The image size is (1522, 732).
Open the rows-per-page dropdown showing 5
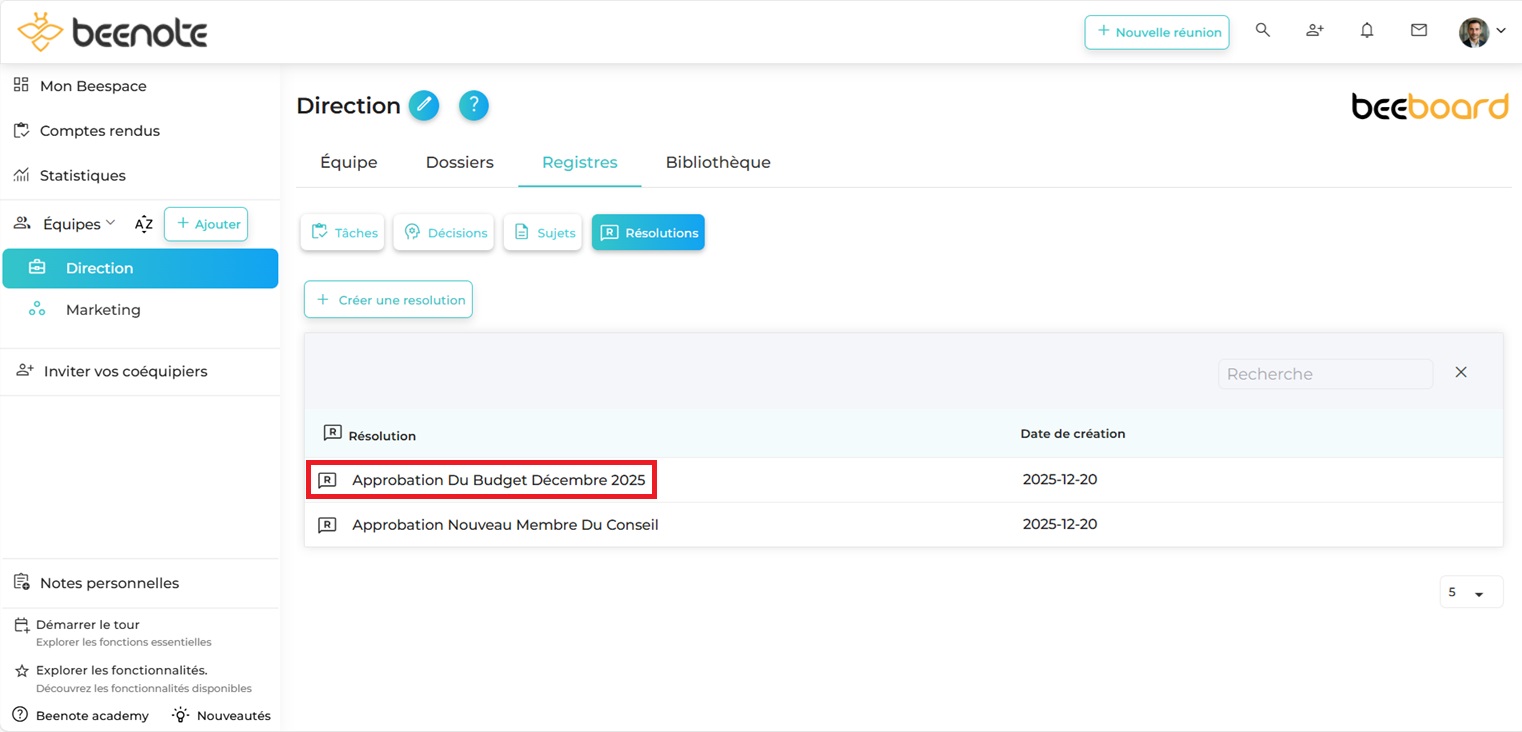coord(1471,593)
